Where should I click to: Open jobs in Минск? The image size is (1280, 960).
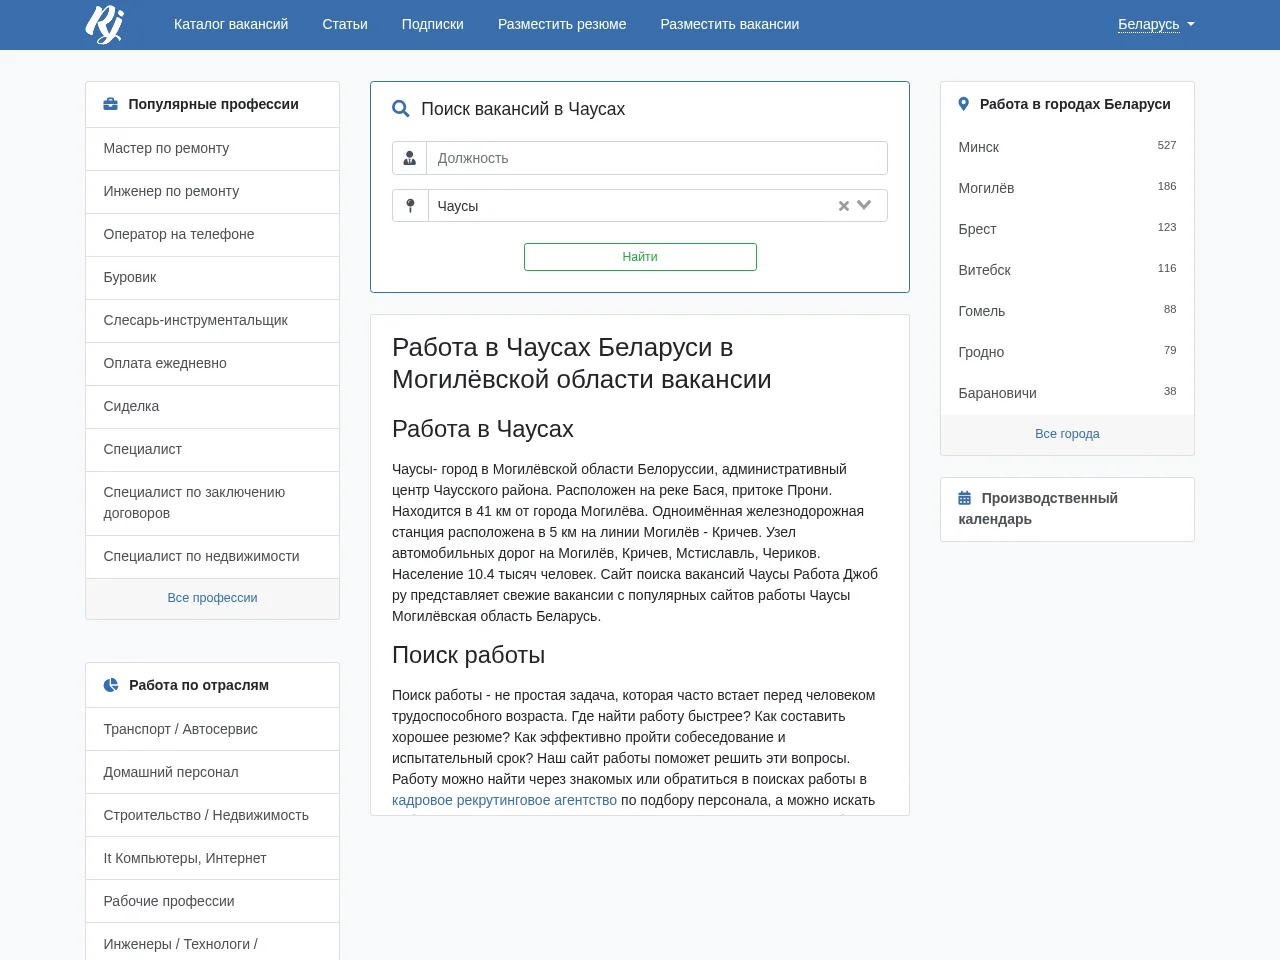tap(978, 147)
